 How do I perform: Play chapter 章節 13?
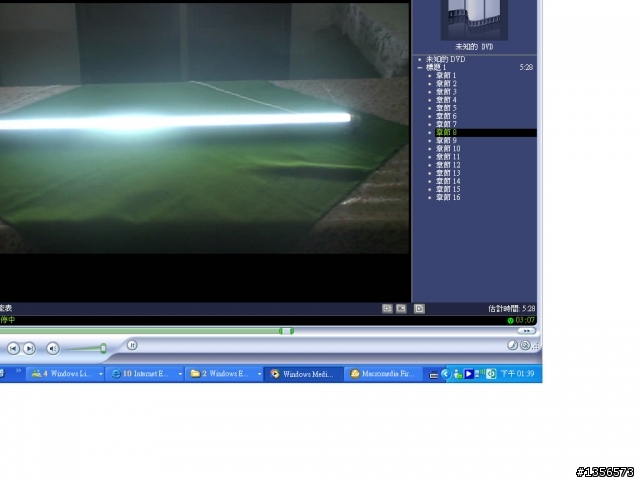point(448,173)
